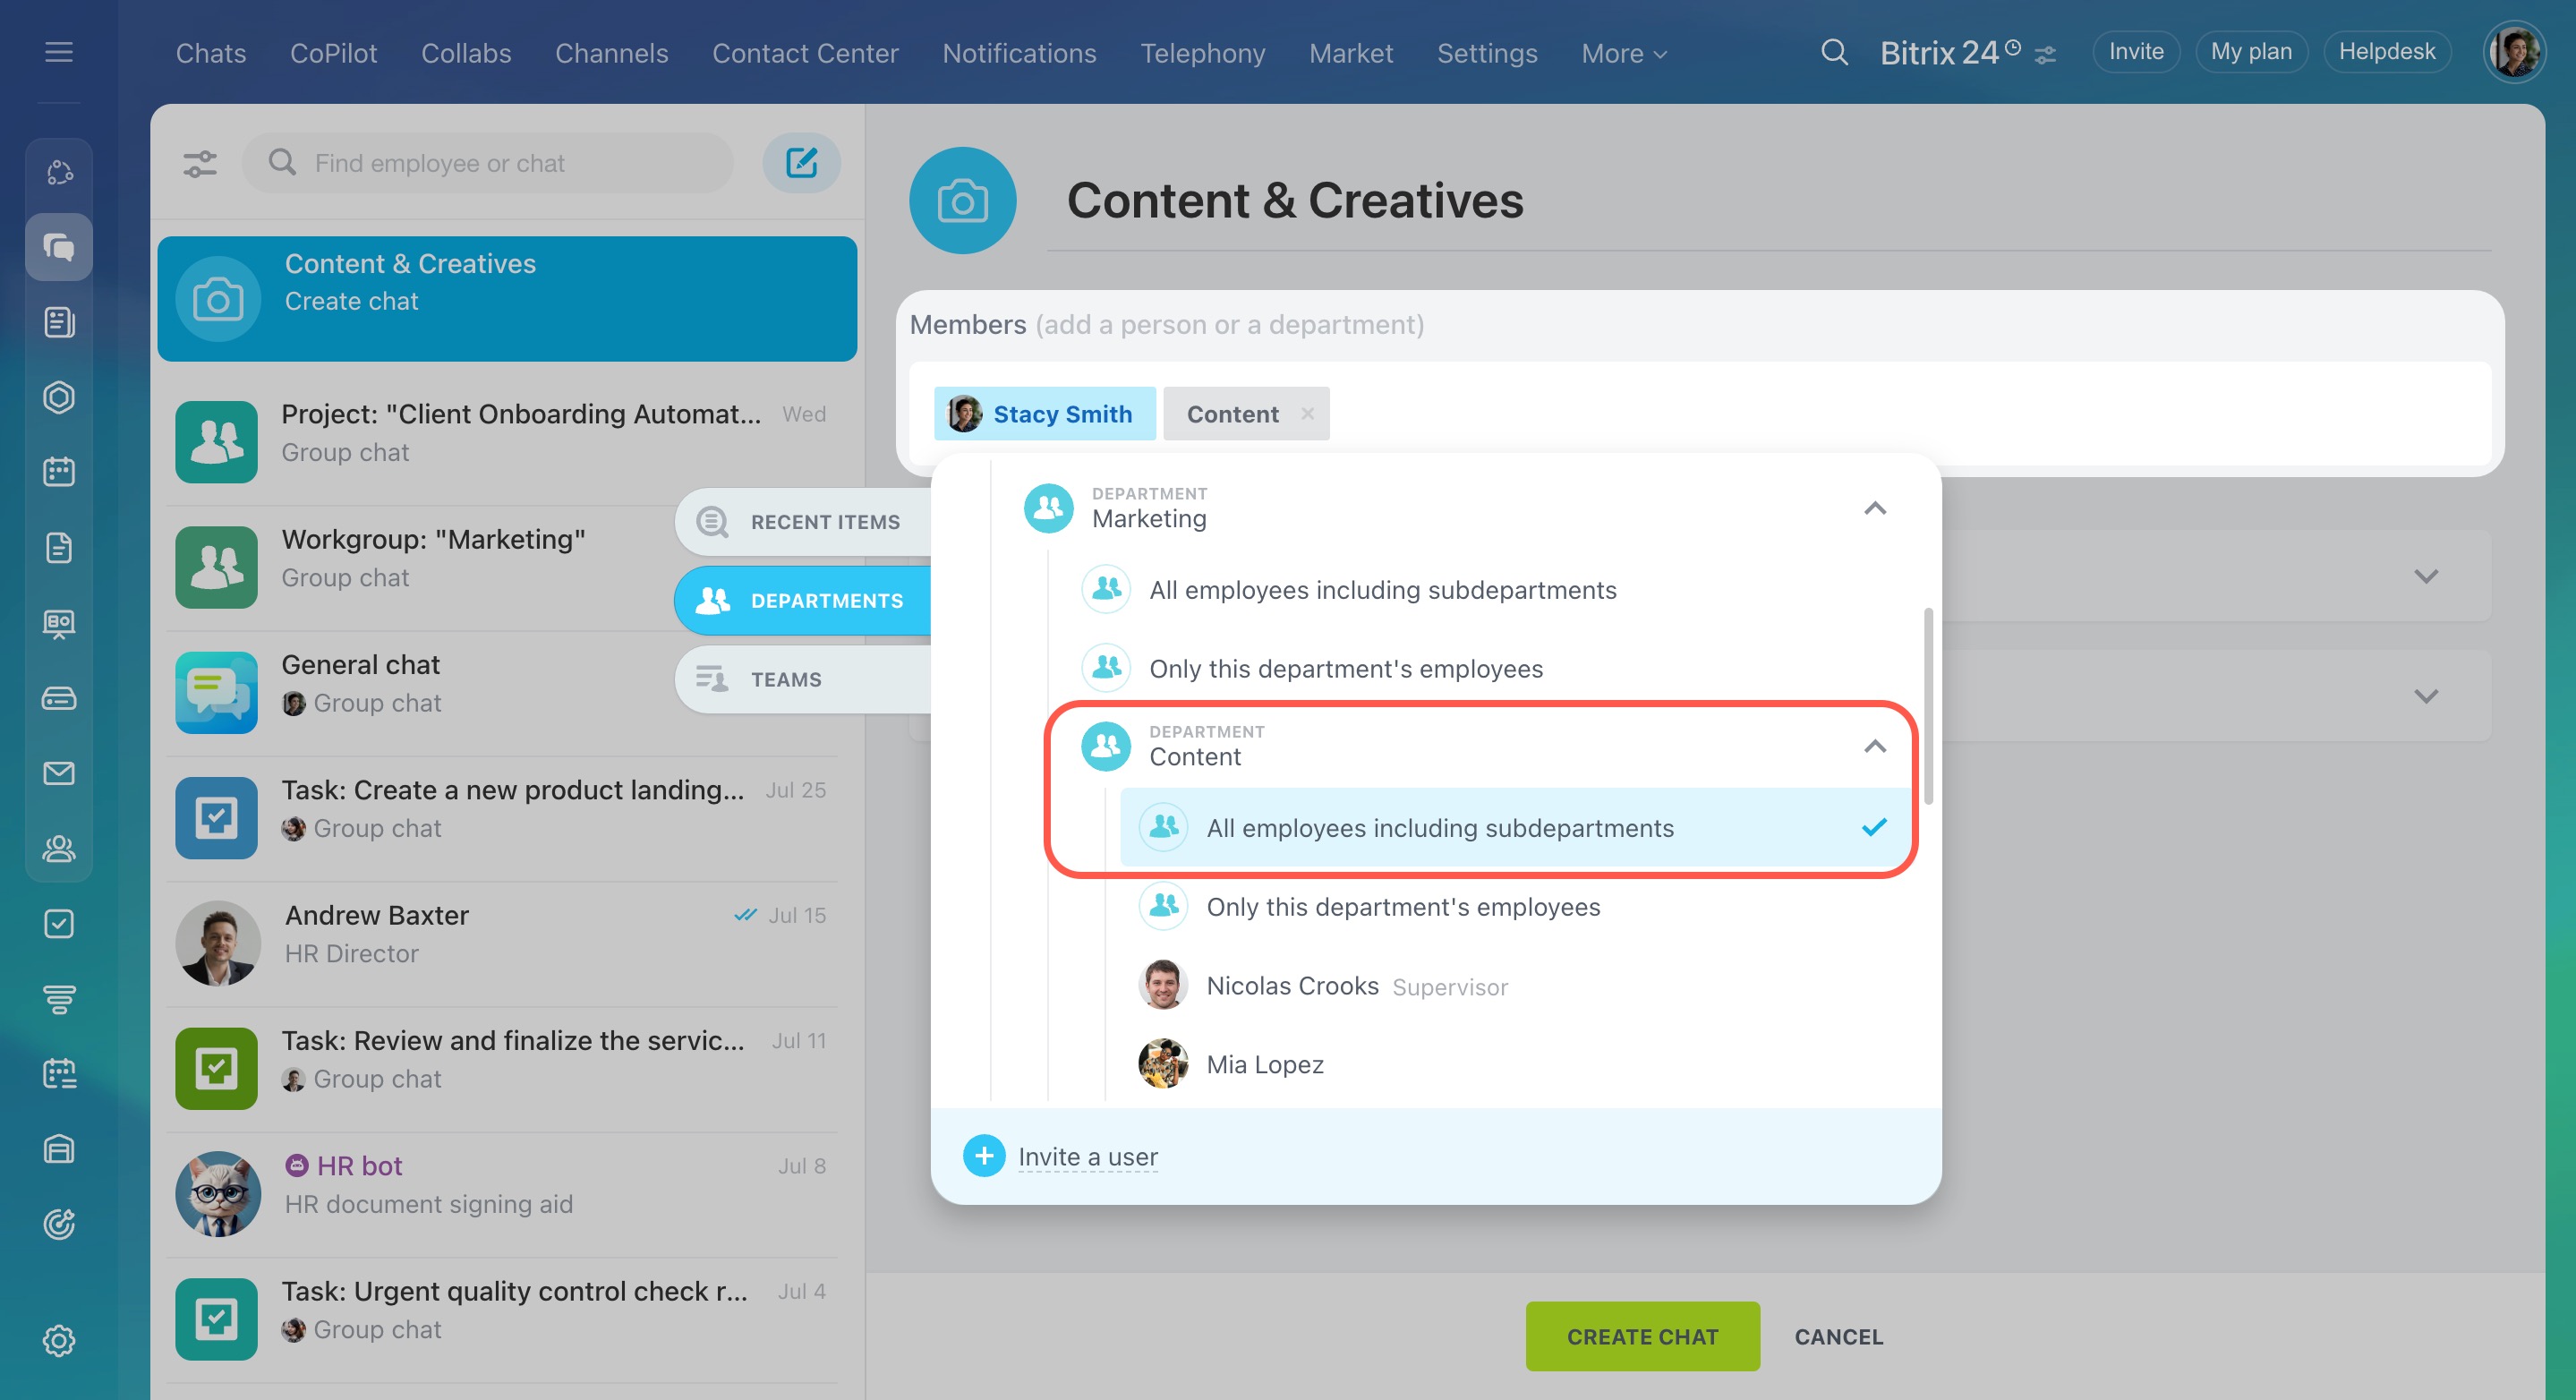Open the goals target sidebar icon

[x=59, y=1224]
